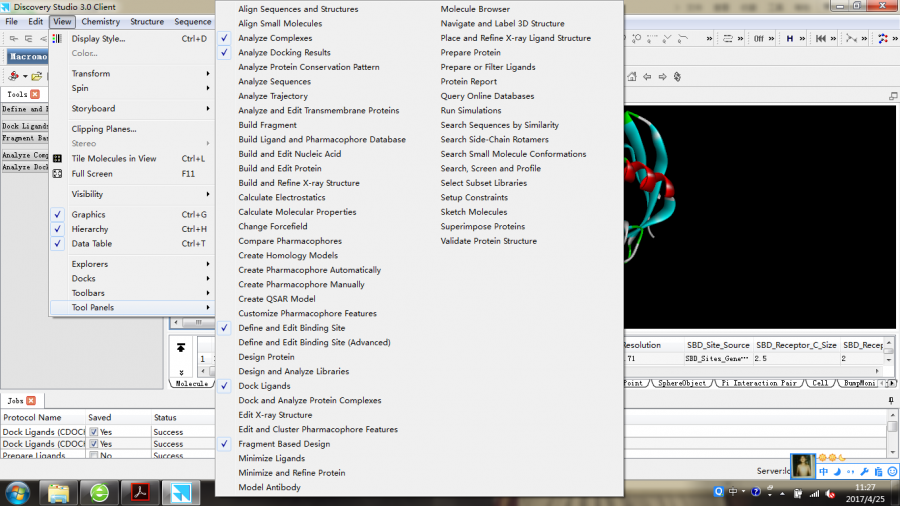Uncheck Fragment Based Design tool panel

coord(224,443)
